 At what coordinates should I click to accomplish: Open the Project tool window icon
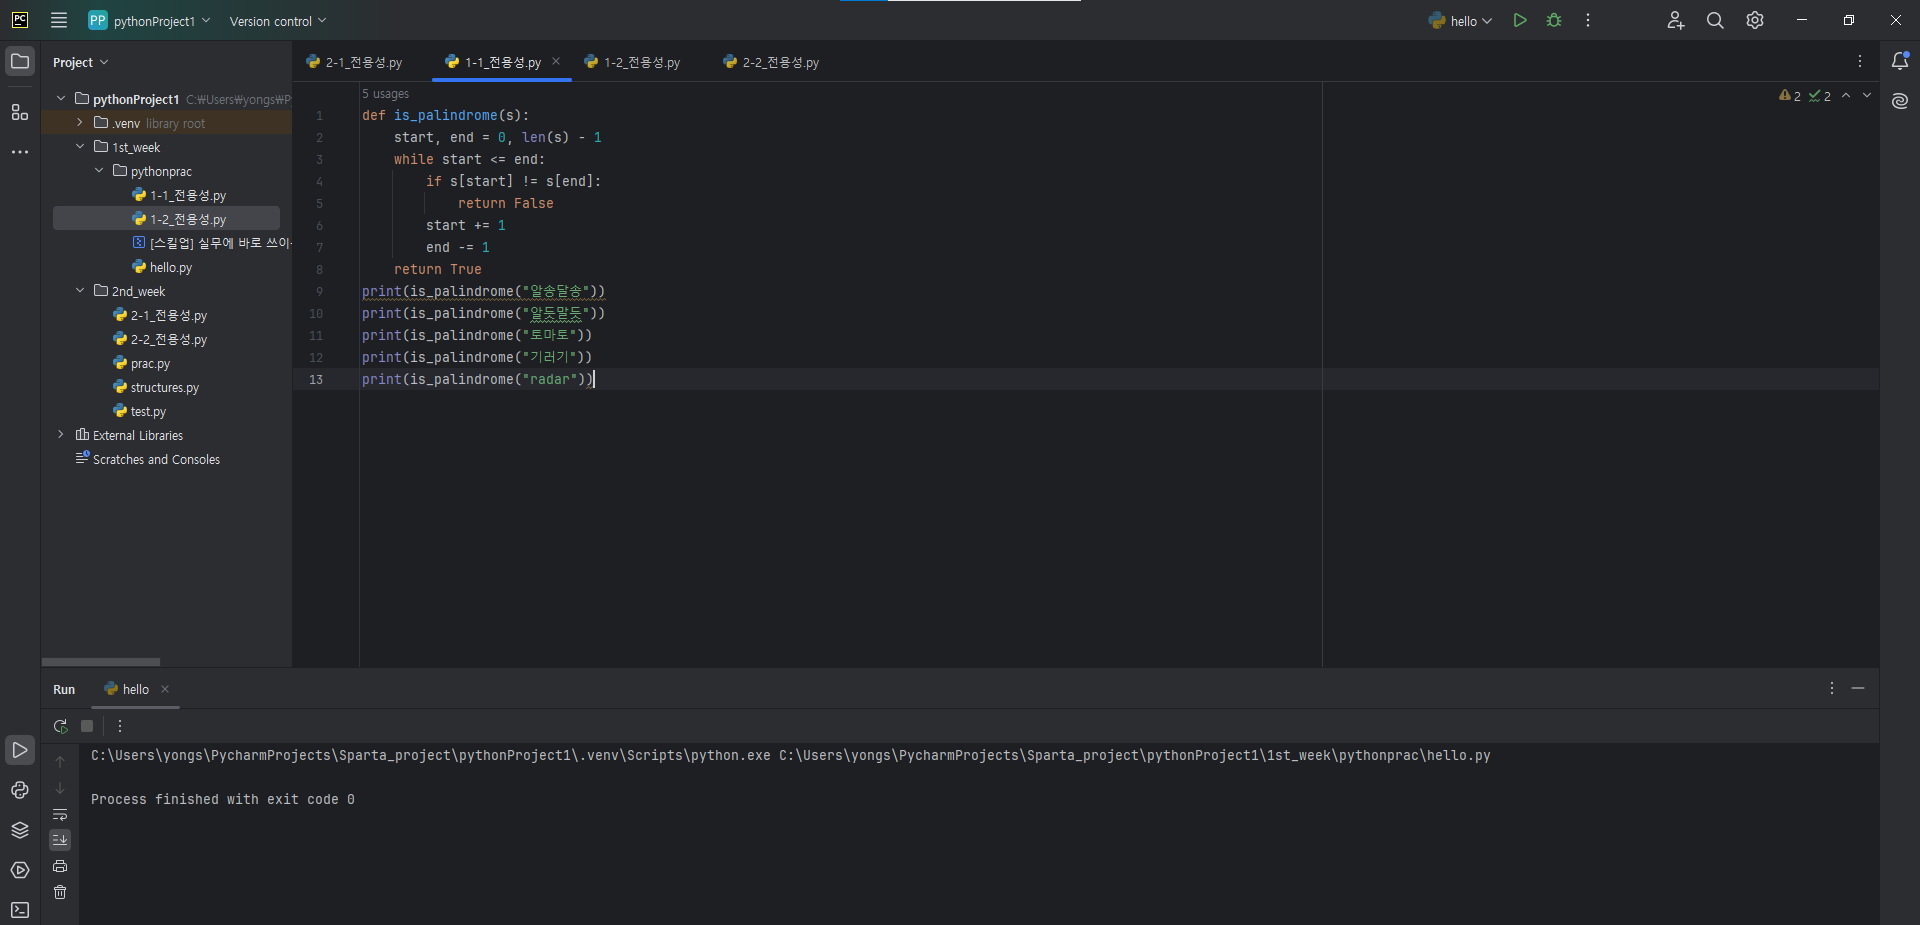pyautogui.click(x=20, y=62)
